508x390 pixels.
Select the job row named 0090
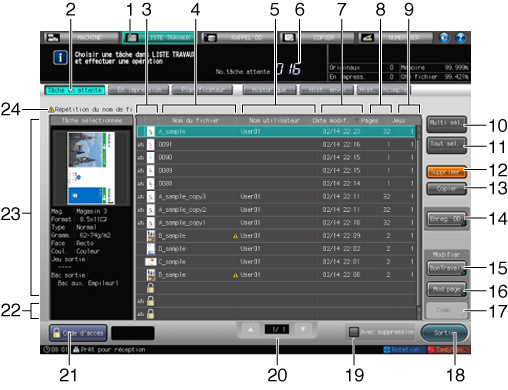coord(276,157)
